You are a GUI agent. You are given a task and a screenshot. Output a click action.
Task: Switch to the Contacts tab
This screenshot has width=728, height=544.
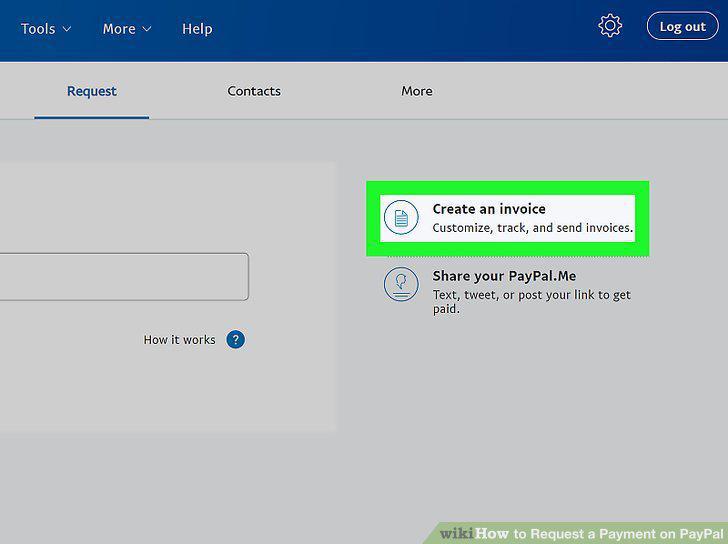pos(254,91)
